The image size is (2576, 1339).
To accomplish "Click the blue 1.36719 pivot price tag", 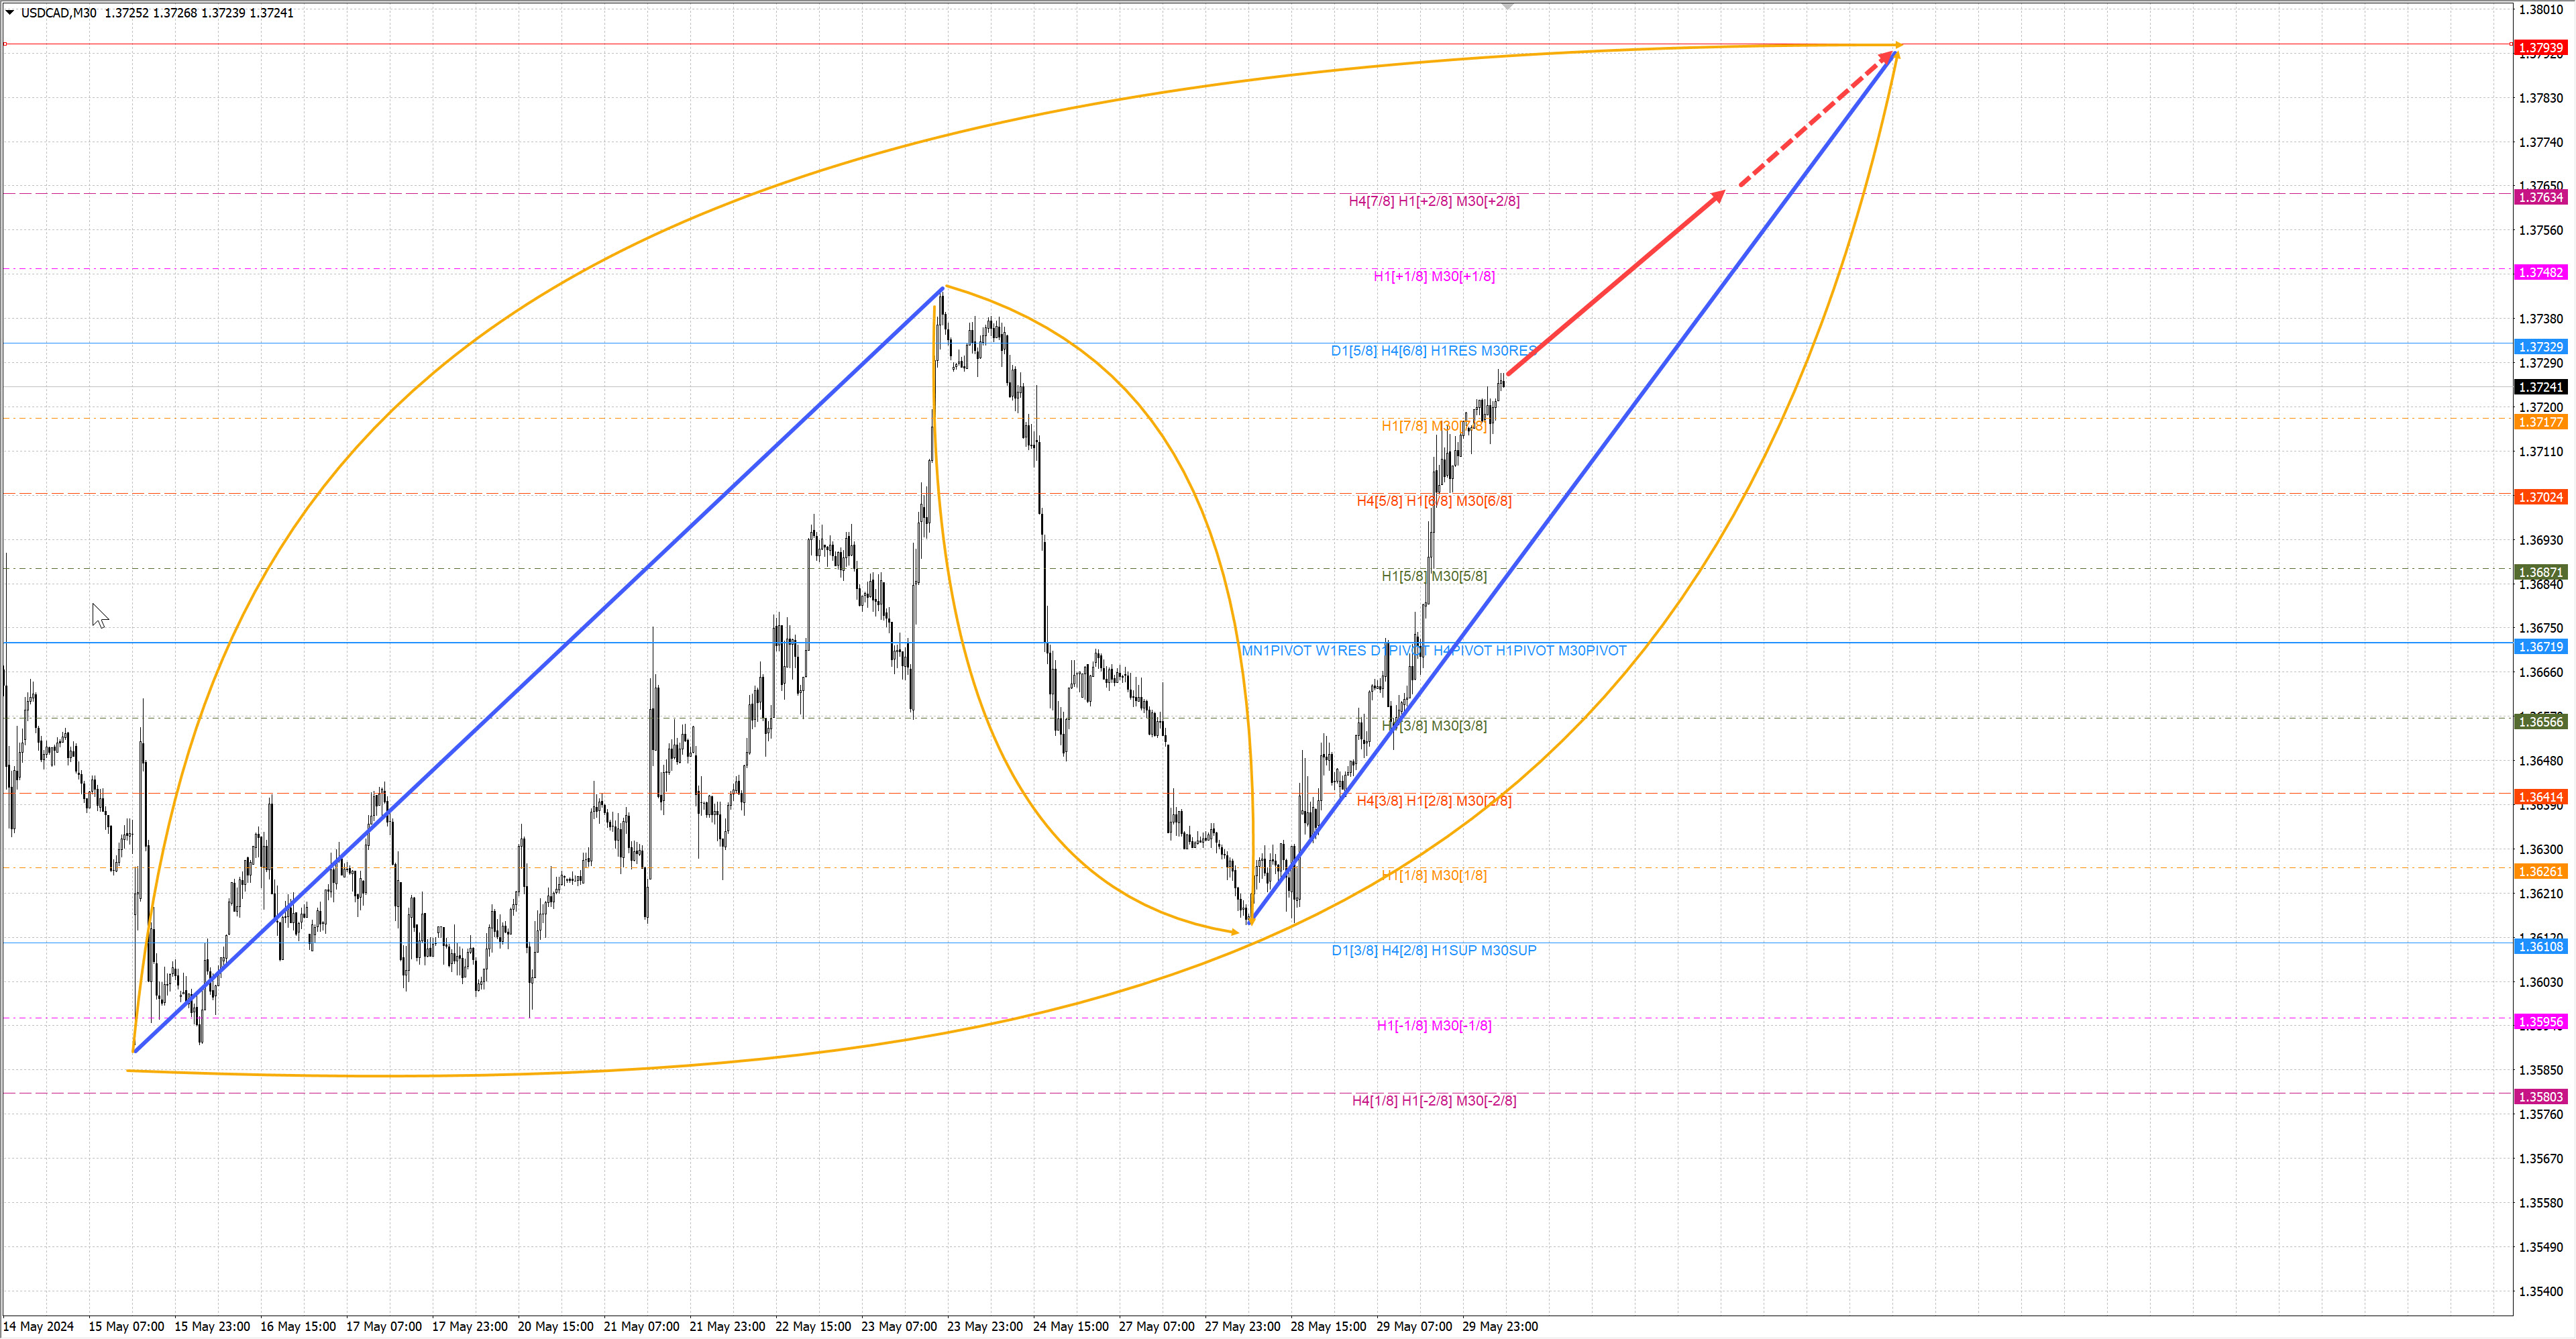I will tap(2540, 647).
